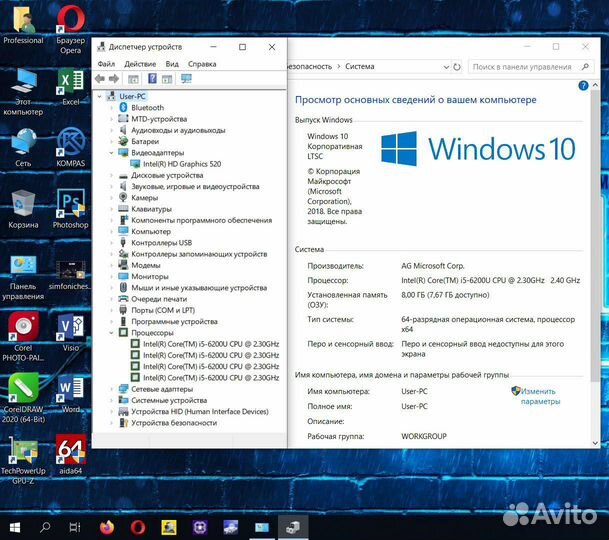Click the refresh button beside address bar
The height and width of the screenshot is (540, 609).
point(457,67)
